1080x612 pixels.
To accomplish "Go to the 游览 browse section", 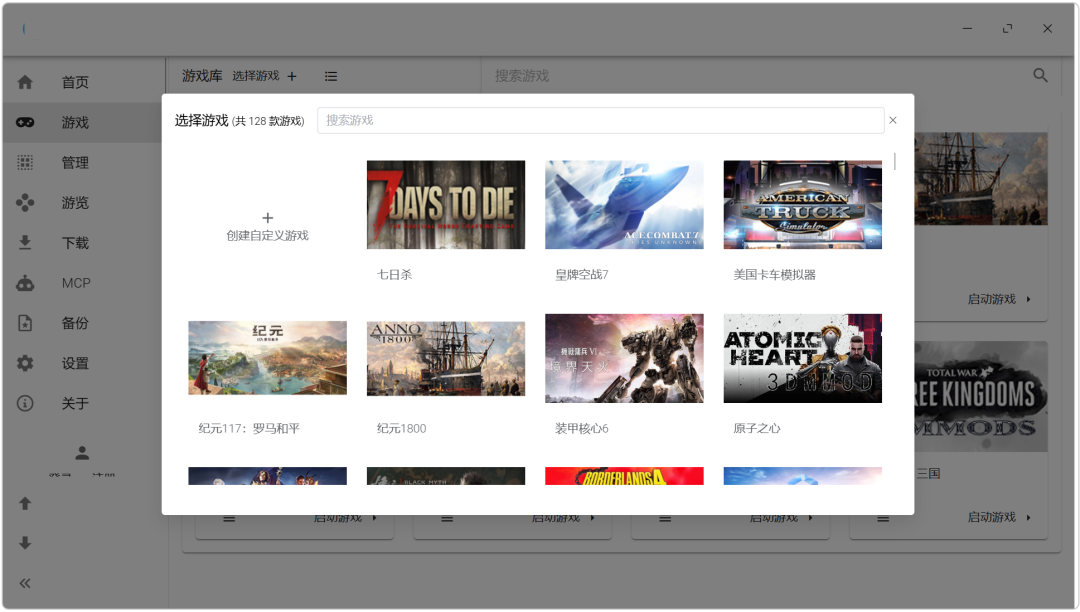I will tap(82, 202).
